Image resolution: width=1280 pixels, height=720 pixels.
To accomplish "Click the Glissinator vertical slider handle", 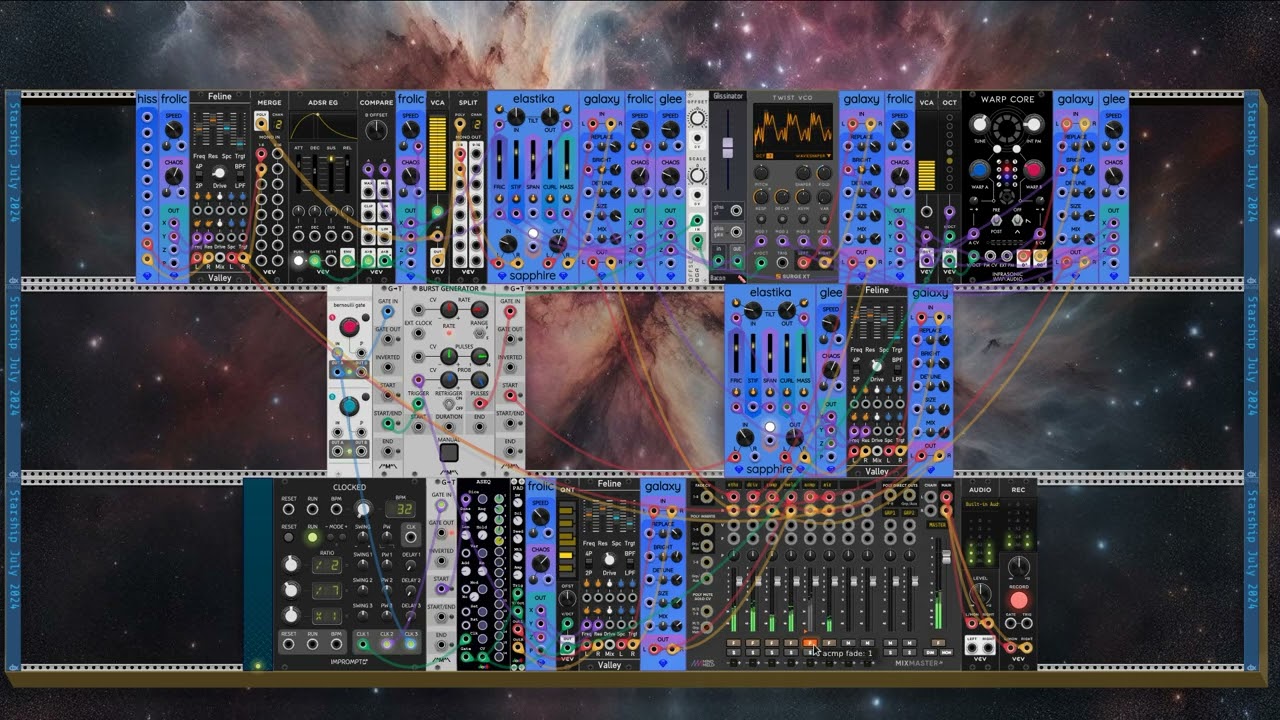I will click(x=727, y=148).
